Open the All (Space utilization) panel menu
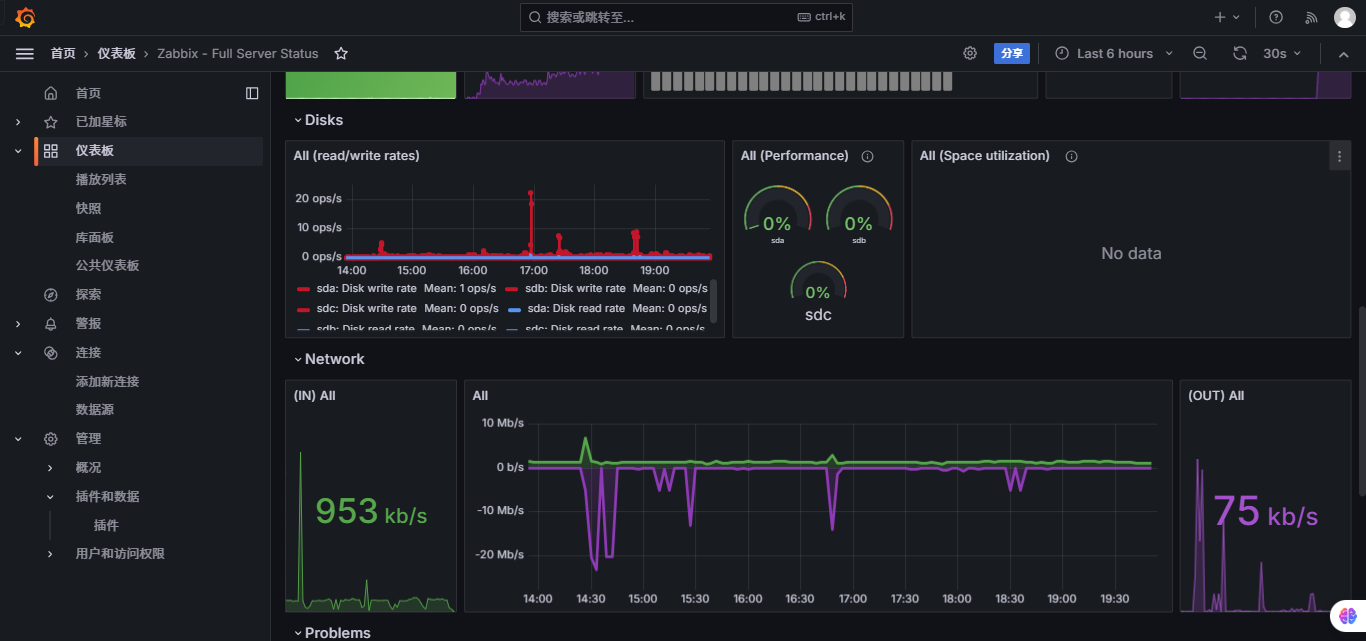1366x641 pixels. [x=1340, y=156]
